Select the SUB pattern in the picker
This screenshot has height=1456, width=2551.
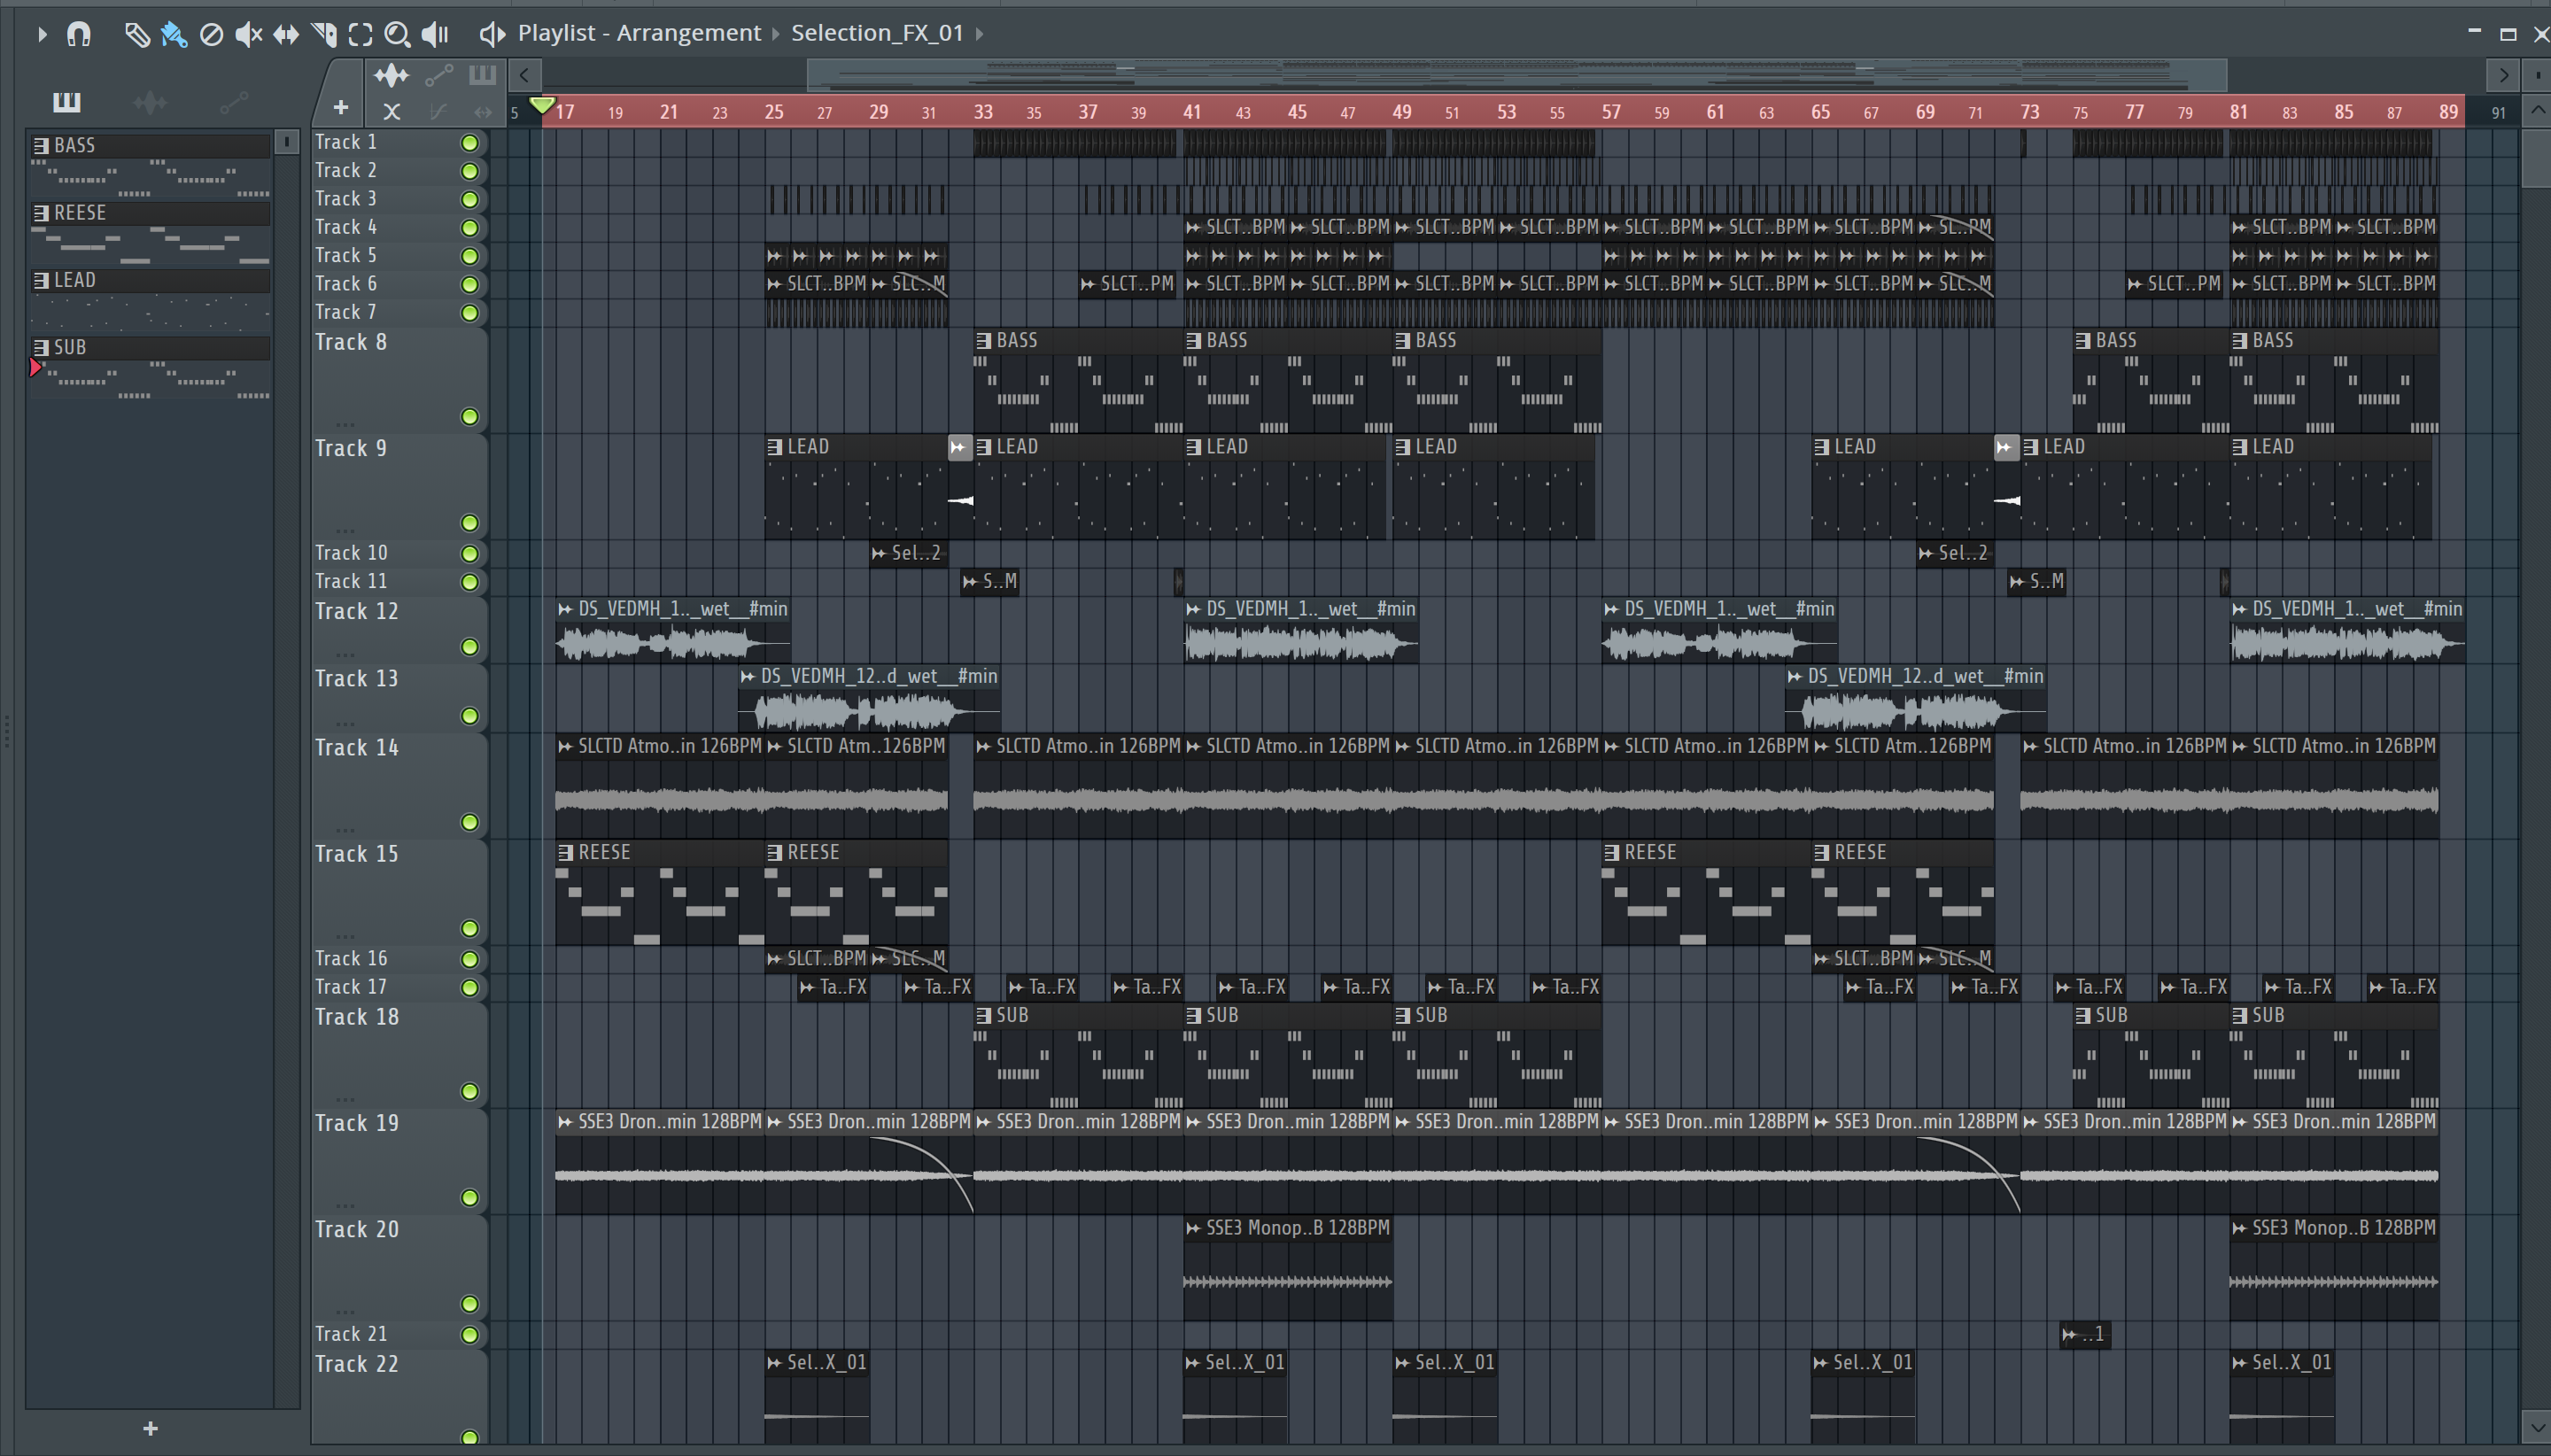tap(150, 348)
